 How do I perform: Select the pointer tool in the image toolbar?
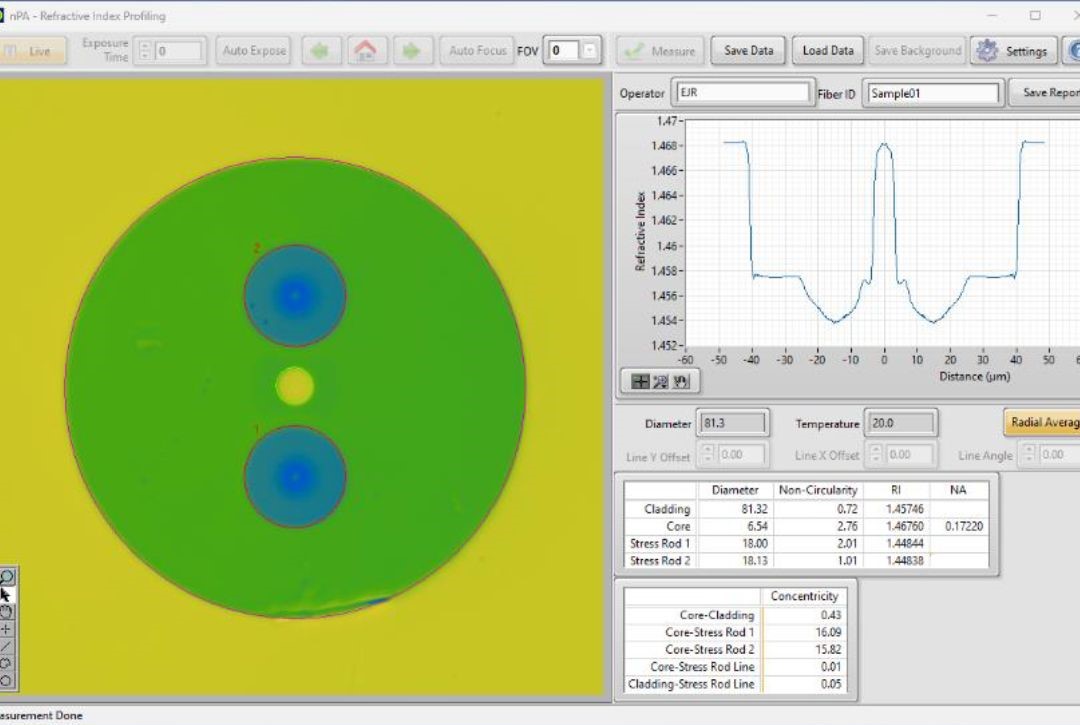(6, 594)
